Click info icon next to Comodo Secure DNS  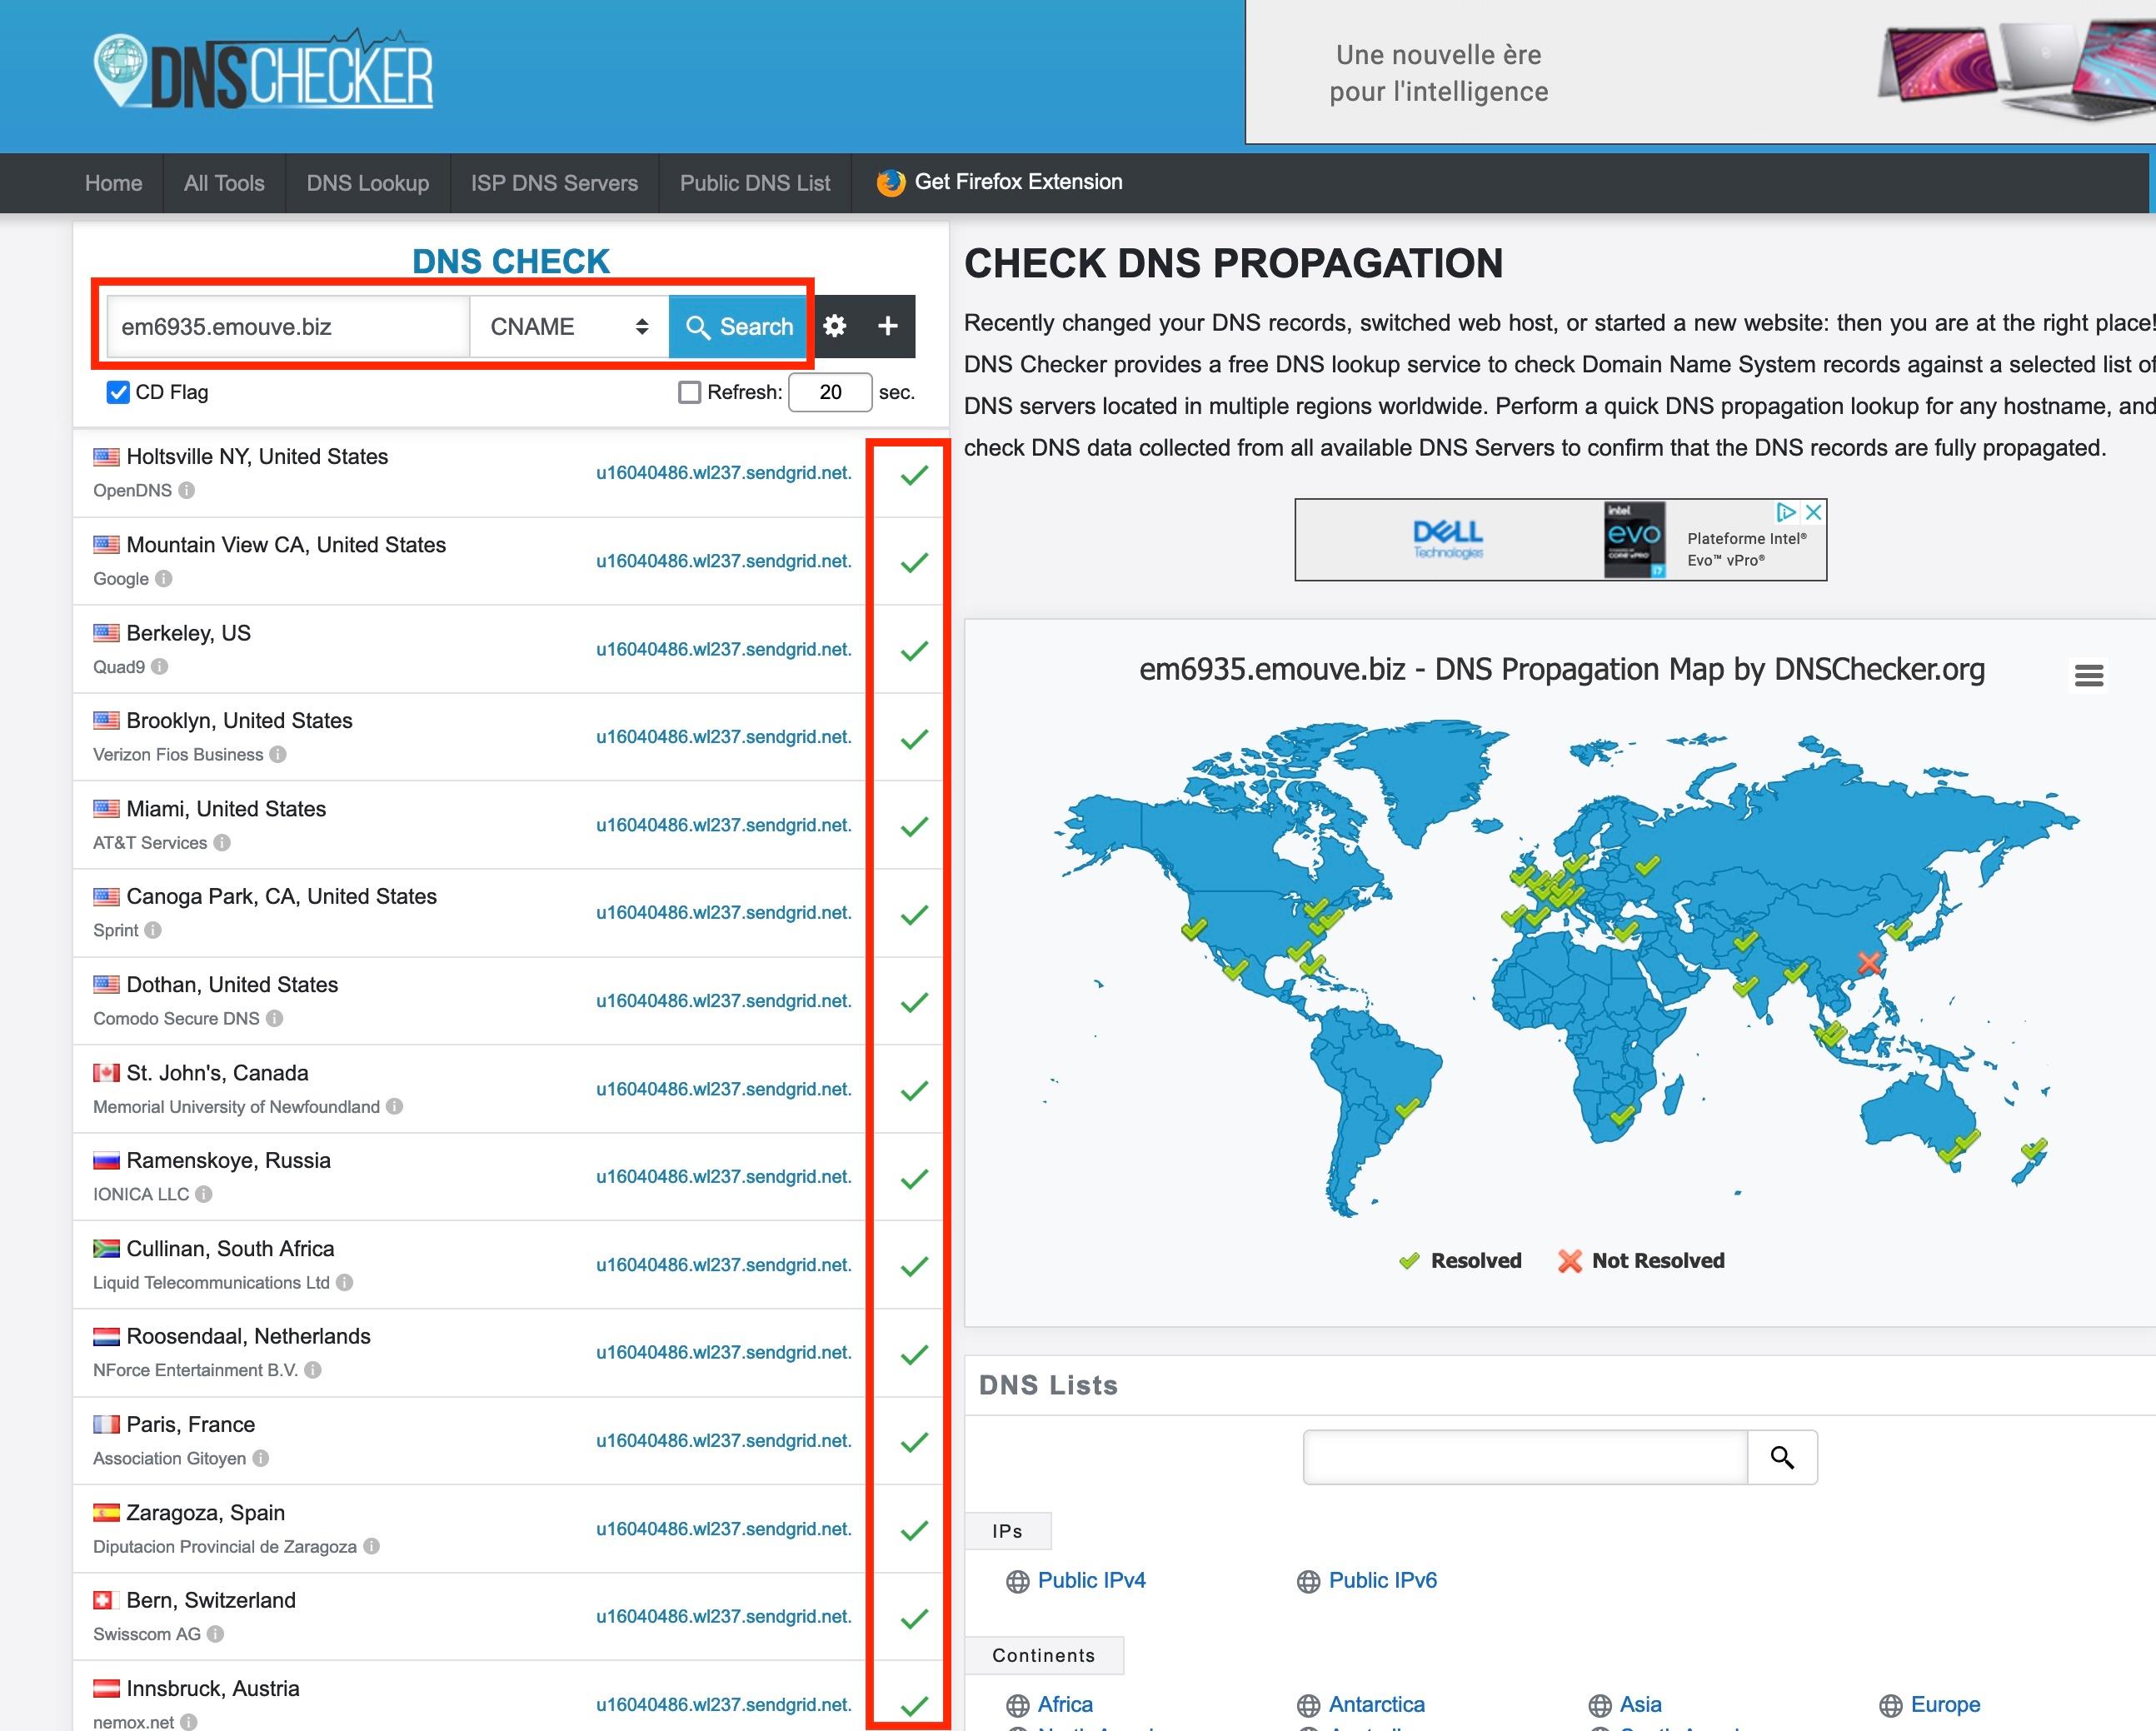tap(274, 1018)
